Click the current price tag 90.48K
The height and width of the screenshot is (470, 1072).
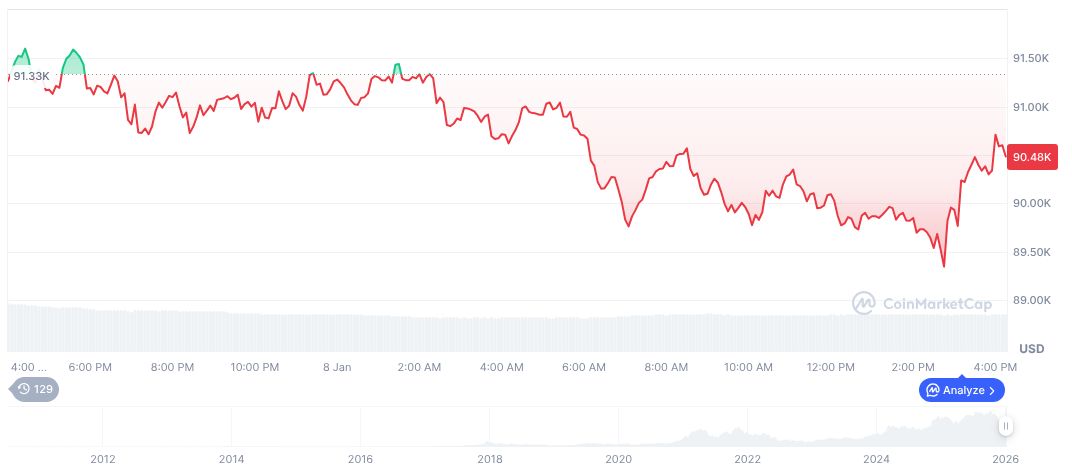point(1031,157)
